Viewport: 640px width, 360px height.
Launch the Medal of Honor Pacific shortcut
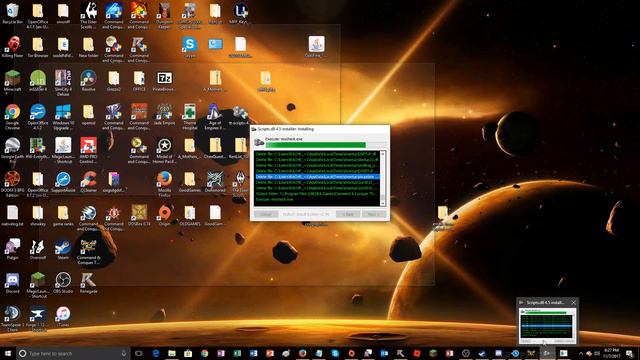point(164,150)
